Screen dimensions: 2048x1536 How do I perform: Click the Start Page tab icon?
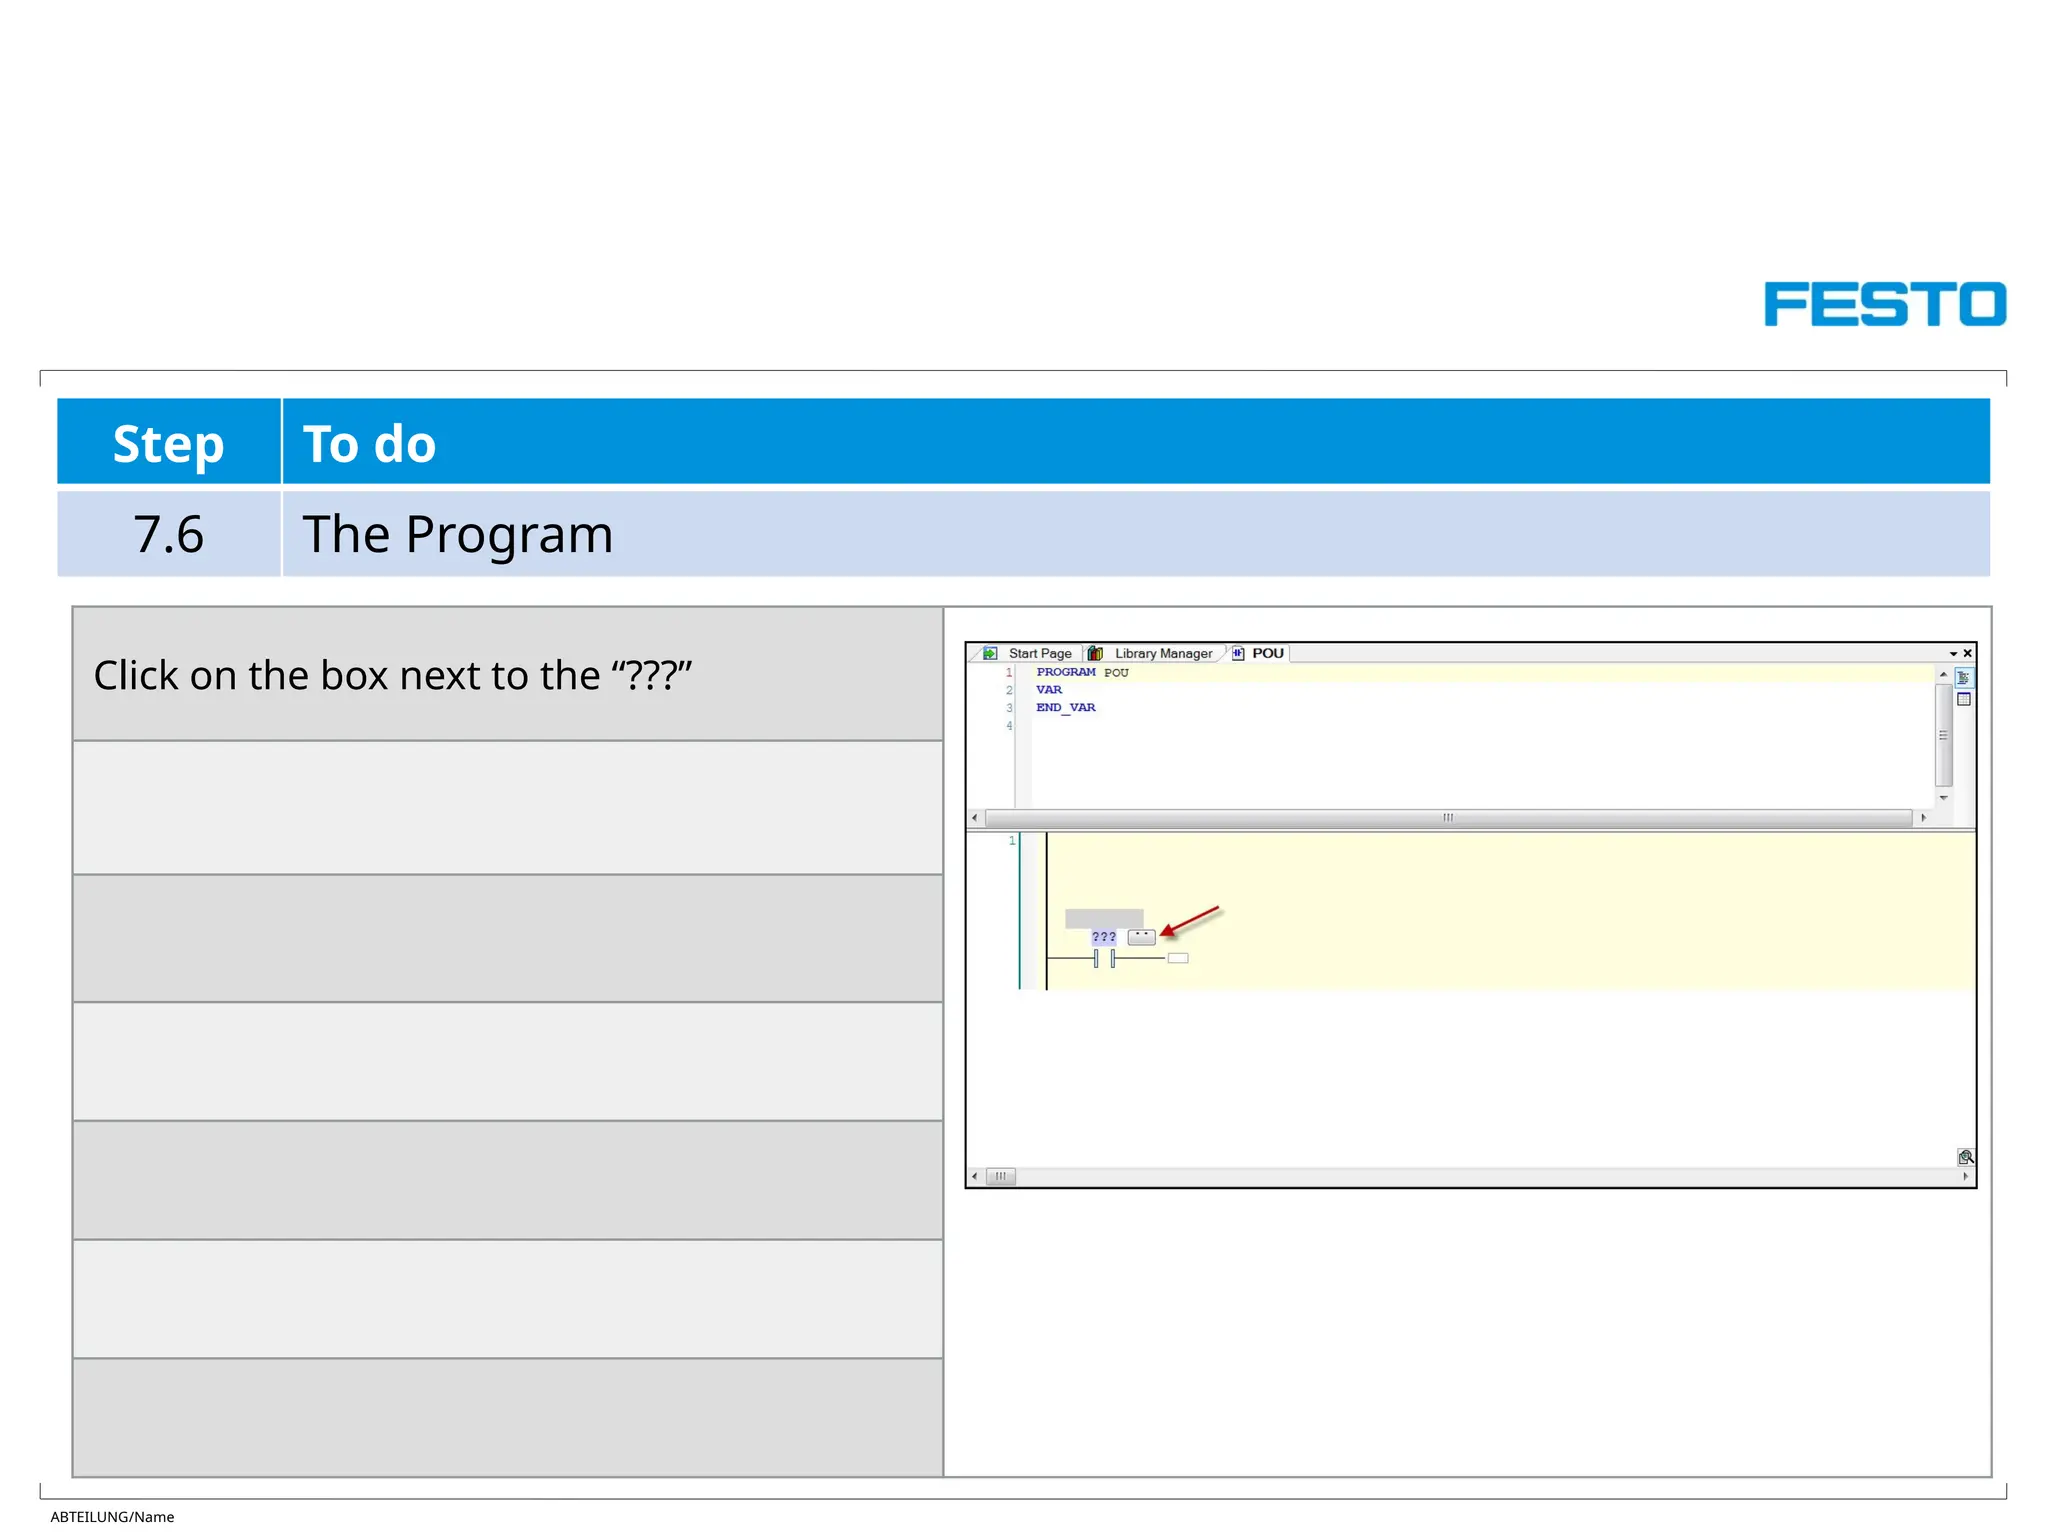click(990, 653)
